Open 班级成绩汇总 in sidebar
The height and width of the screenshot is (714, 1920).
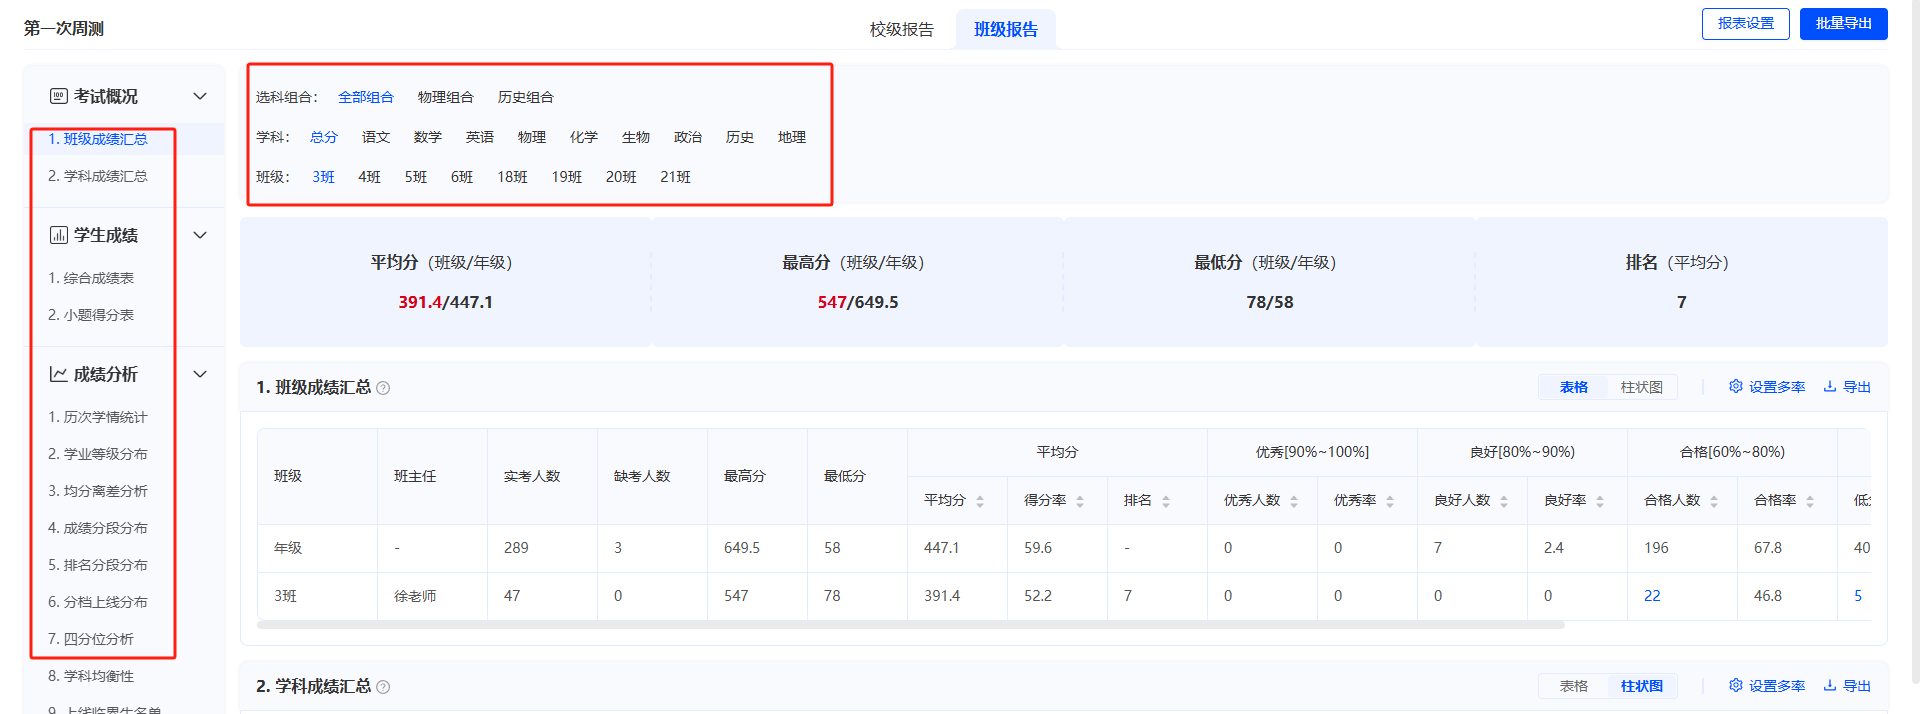(98, 139)
